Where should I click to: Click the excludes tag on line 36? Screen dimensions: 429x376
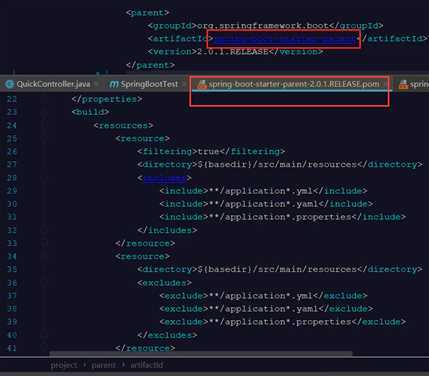(165, 283)
